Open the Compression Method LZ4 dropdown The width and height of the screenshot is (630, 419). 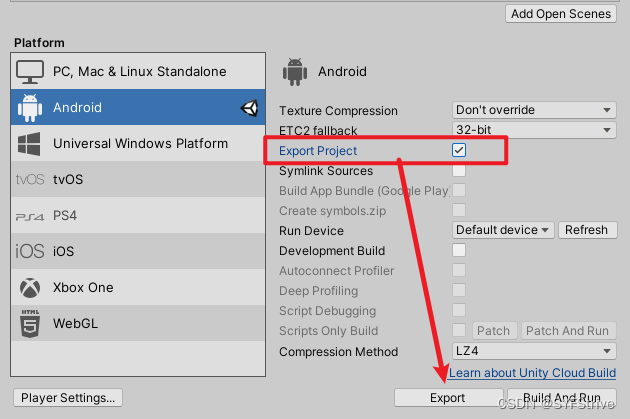534,351
